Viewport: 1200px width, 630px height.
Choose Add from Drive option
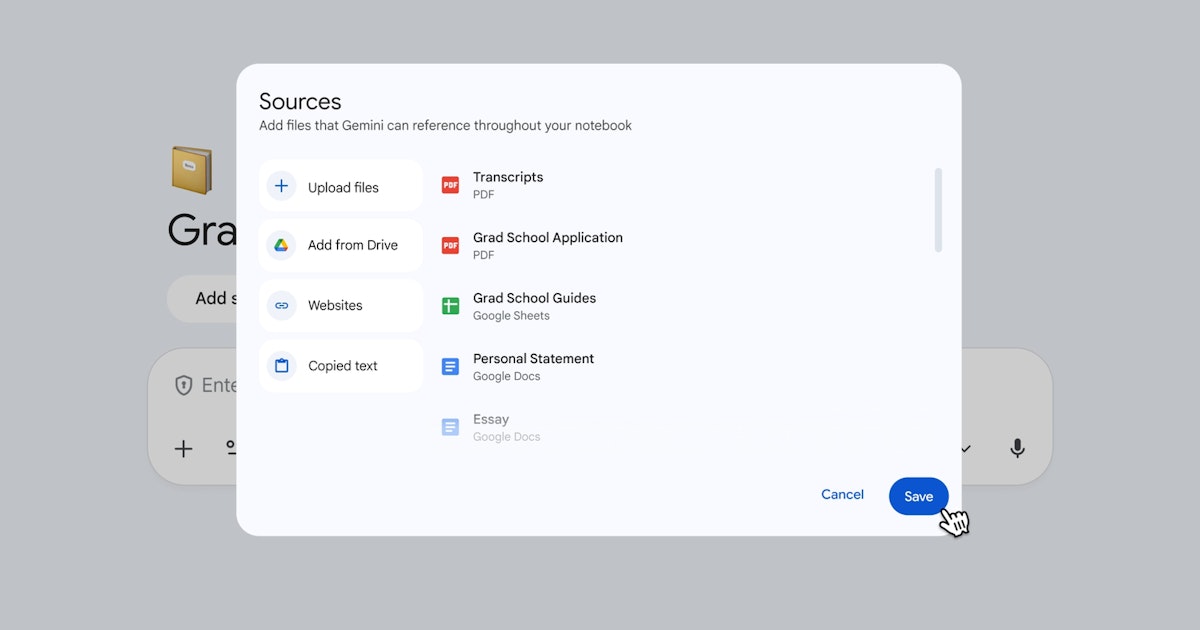click(x=341, y=245)
